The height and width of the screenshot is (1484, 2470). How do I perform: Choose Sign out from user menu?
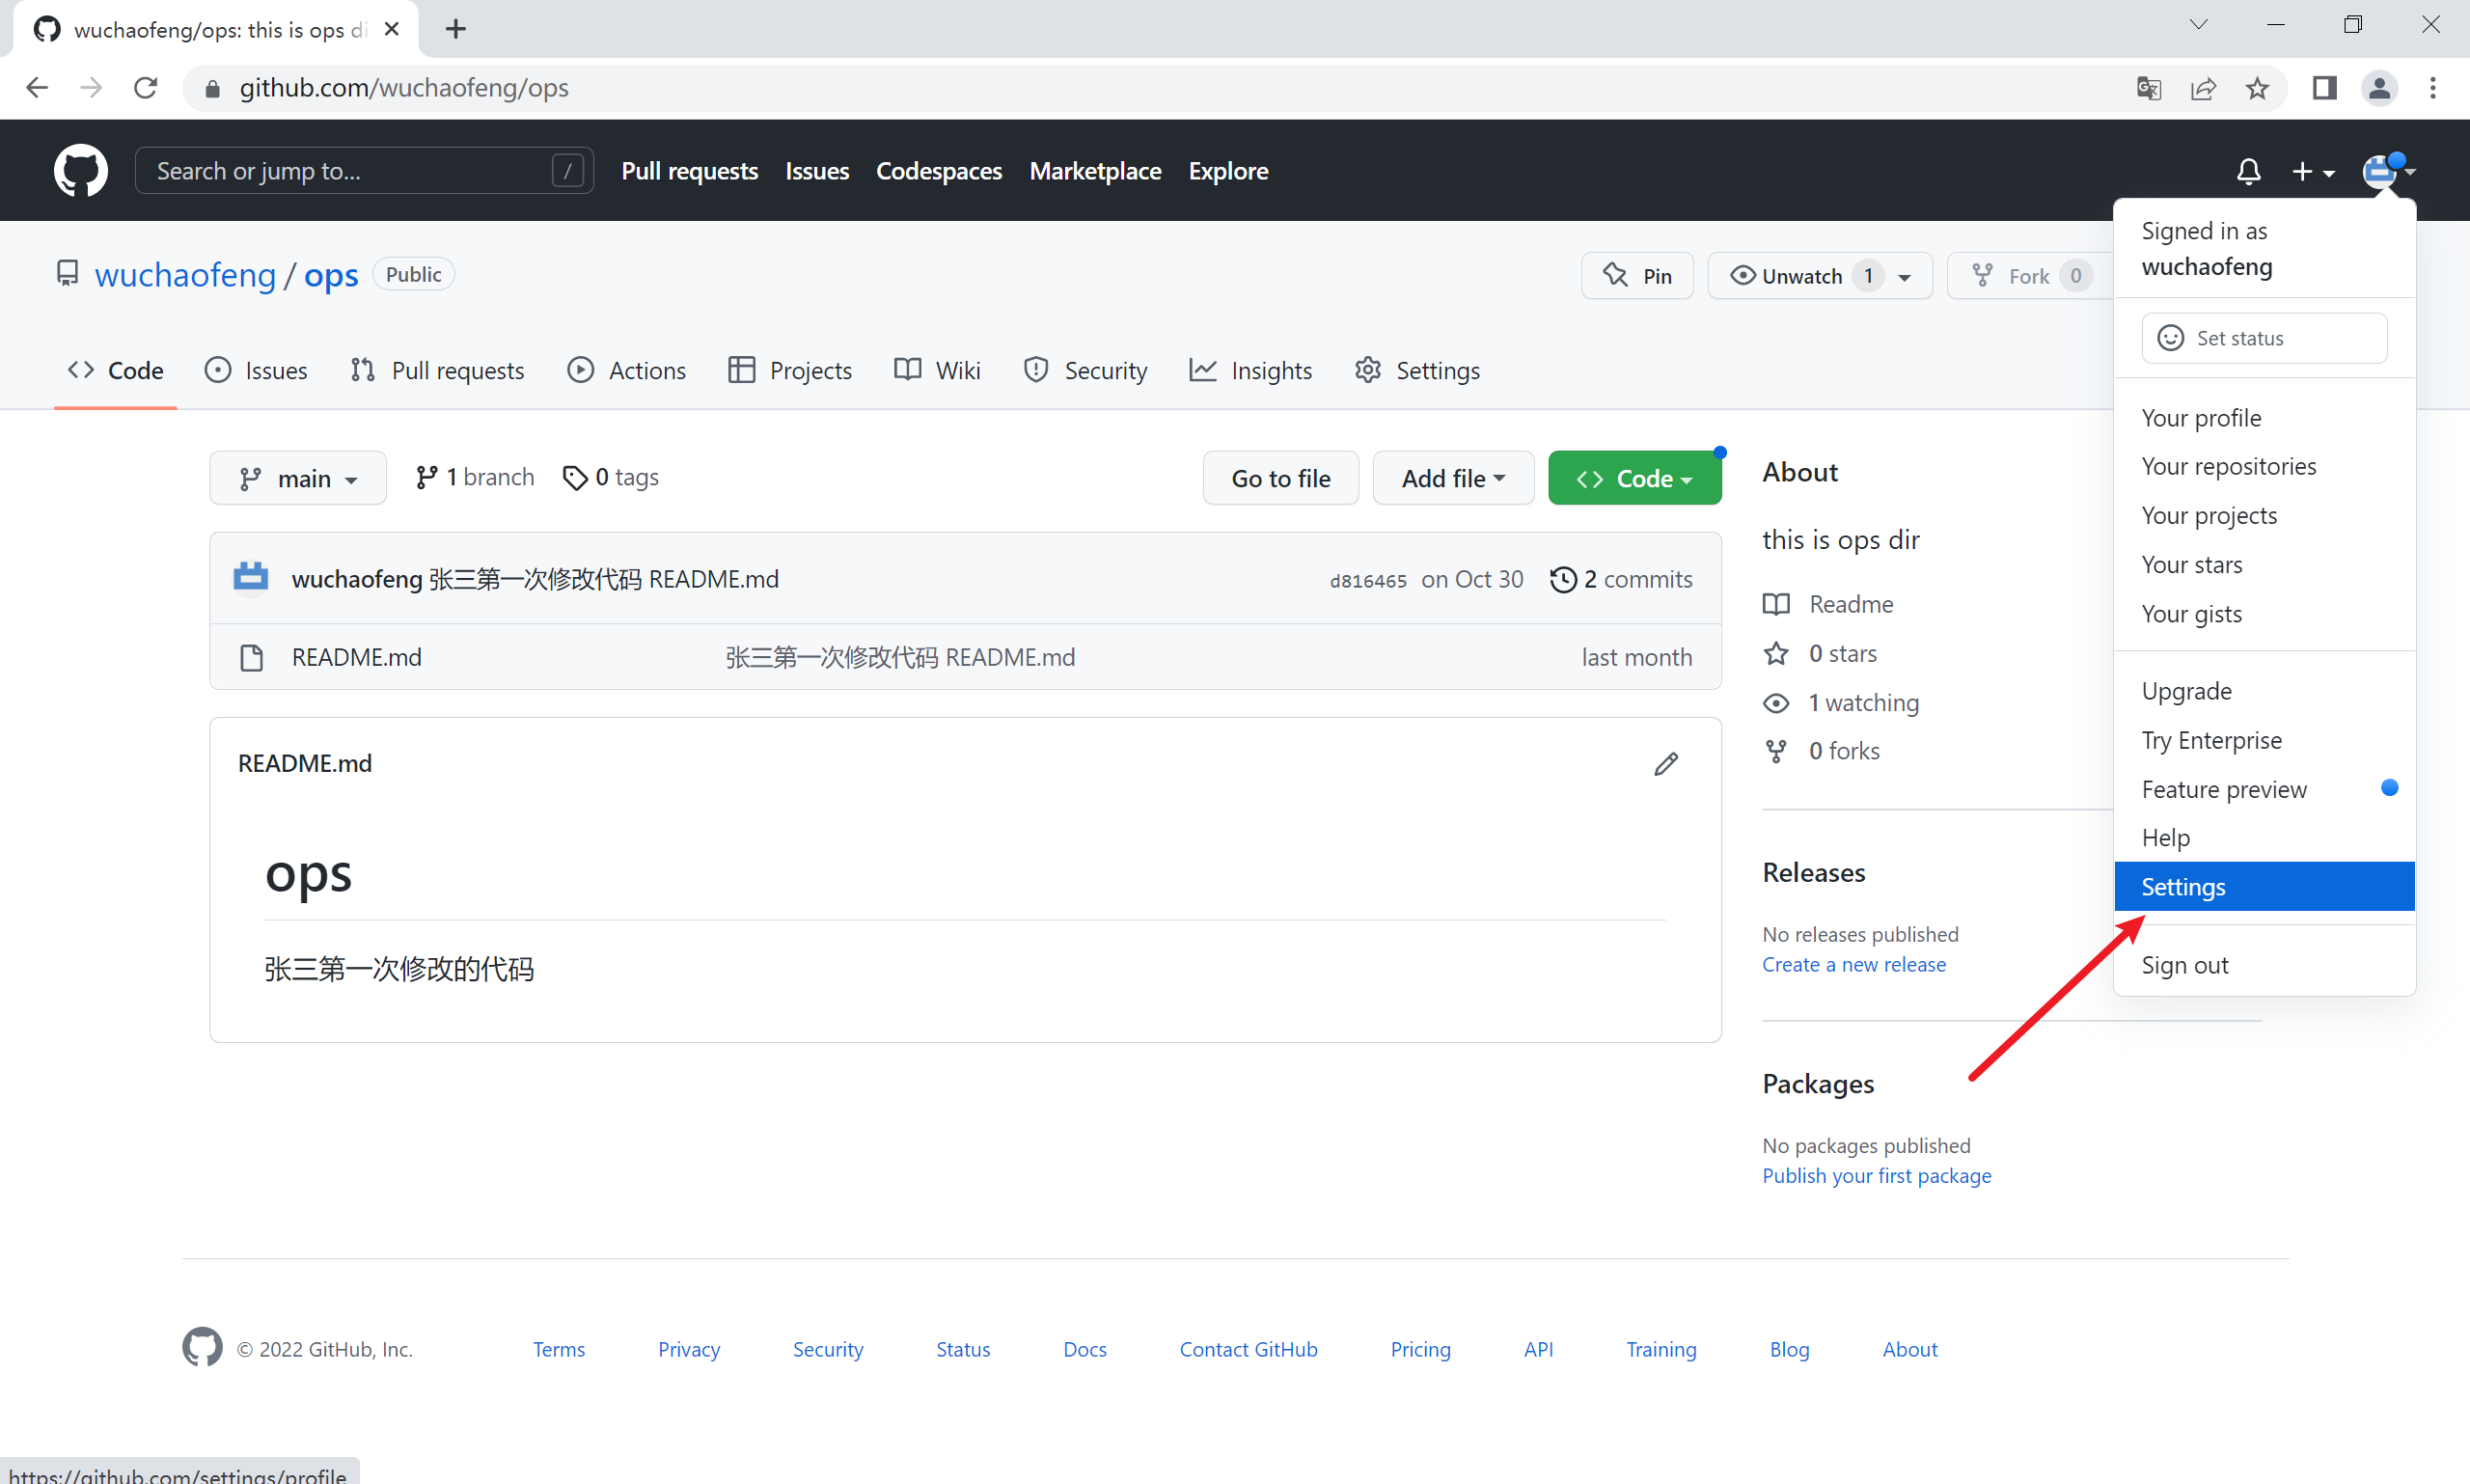pyautogui.click(x=2264, y=965)
